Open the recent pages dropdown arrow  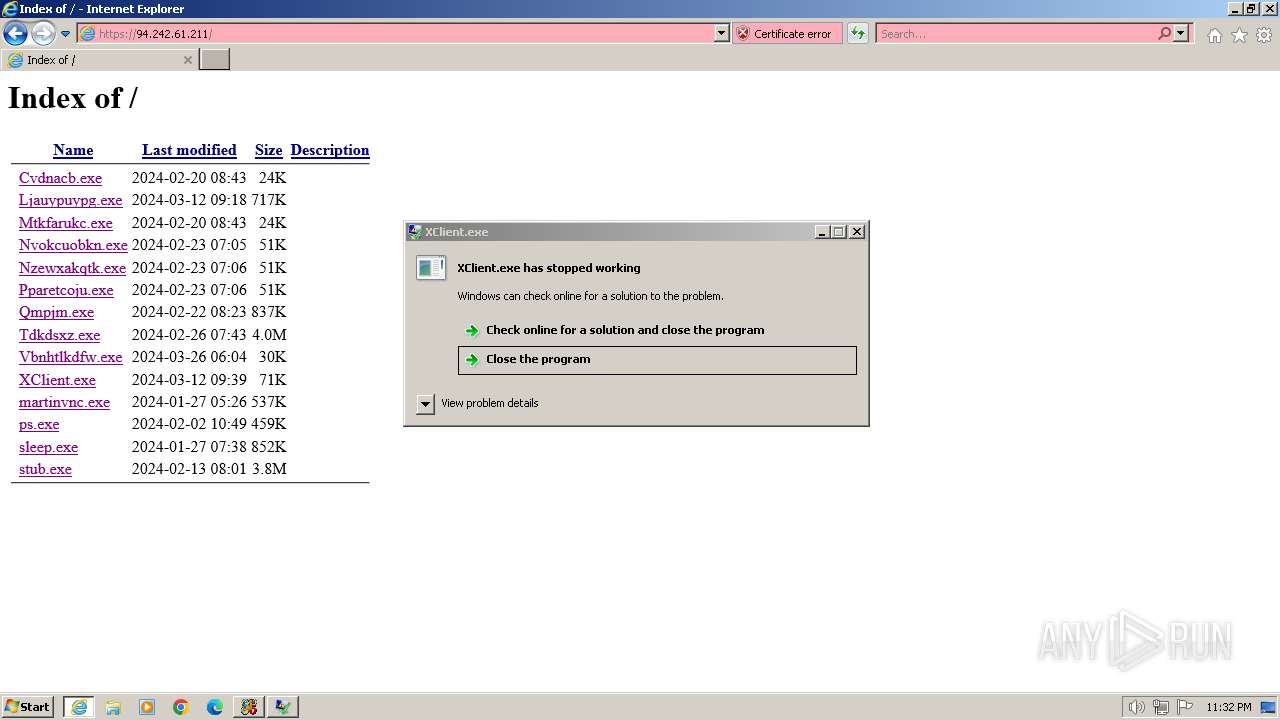point(66,34)
